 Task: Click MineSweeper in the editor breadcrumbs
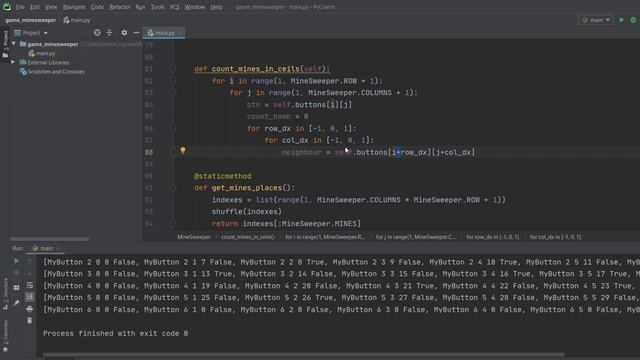pos(194,237)
